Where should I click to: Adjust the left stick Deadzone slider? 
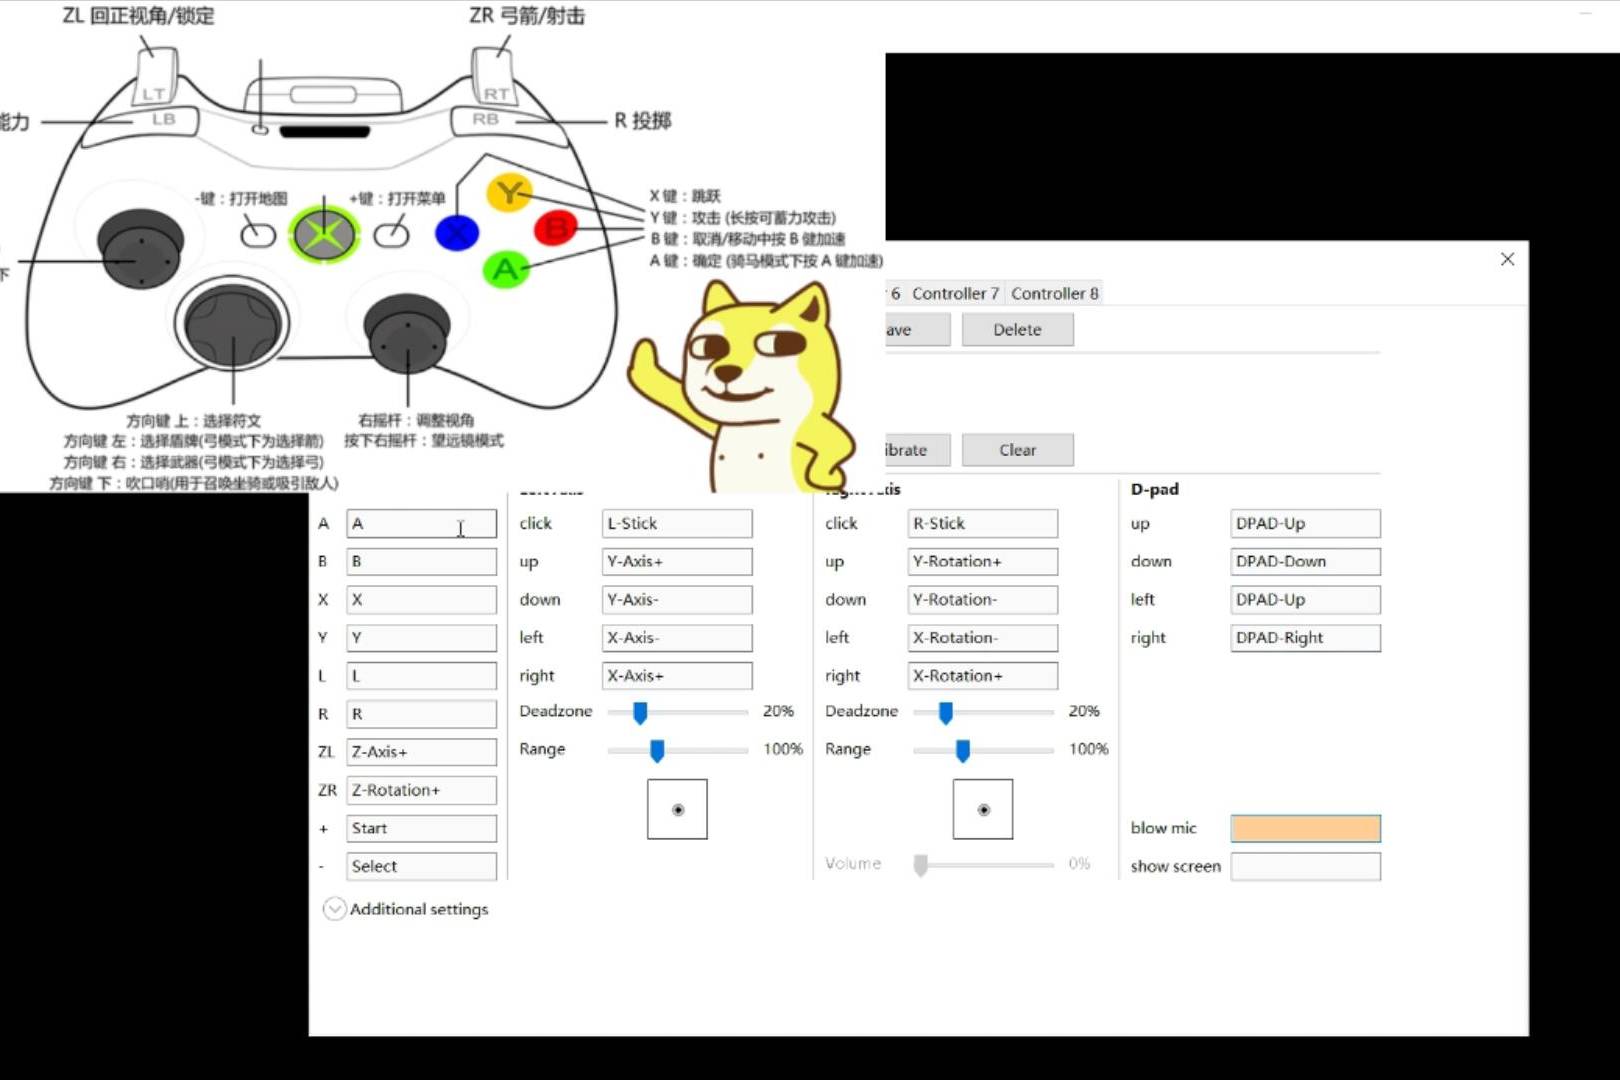[x=640, y=712]
